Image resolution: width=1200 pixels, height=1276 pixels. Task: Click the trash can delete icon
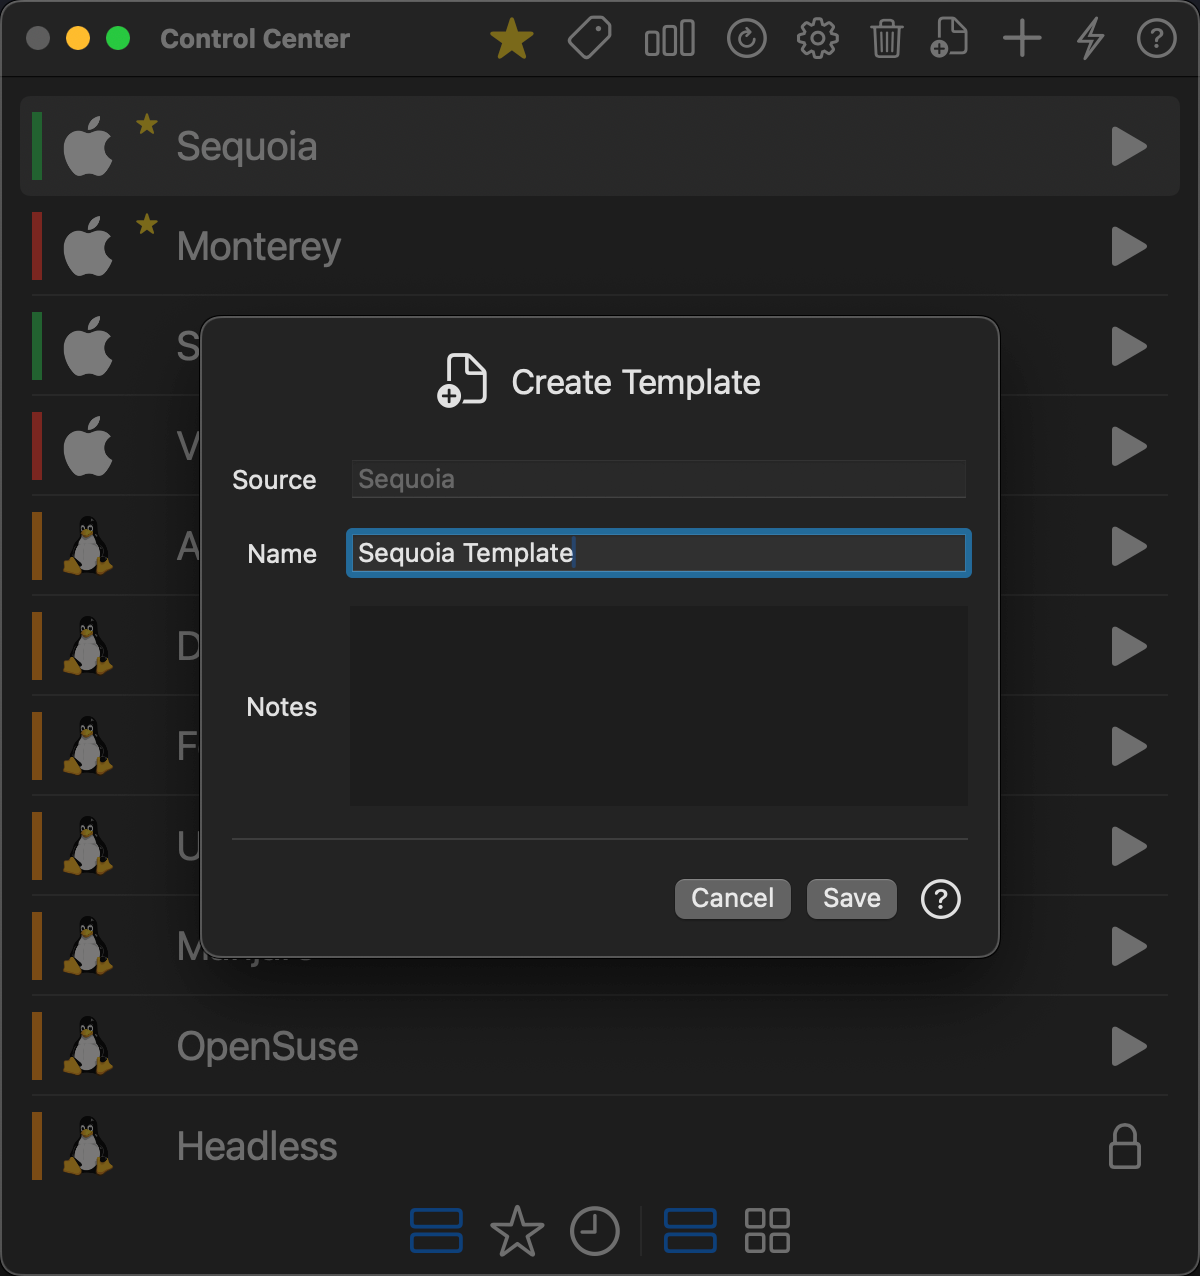click(886, 40)
